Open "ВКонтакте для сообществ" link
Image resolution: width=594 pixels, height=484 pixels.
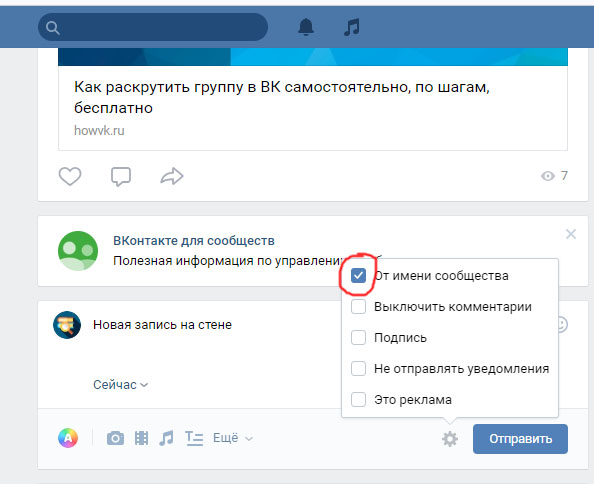(194, 240)
